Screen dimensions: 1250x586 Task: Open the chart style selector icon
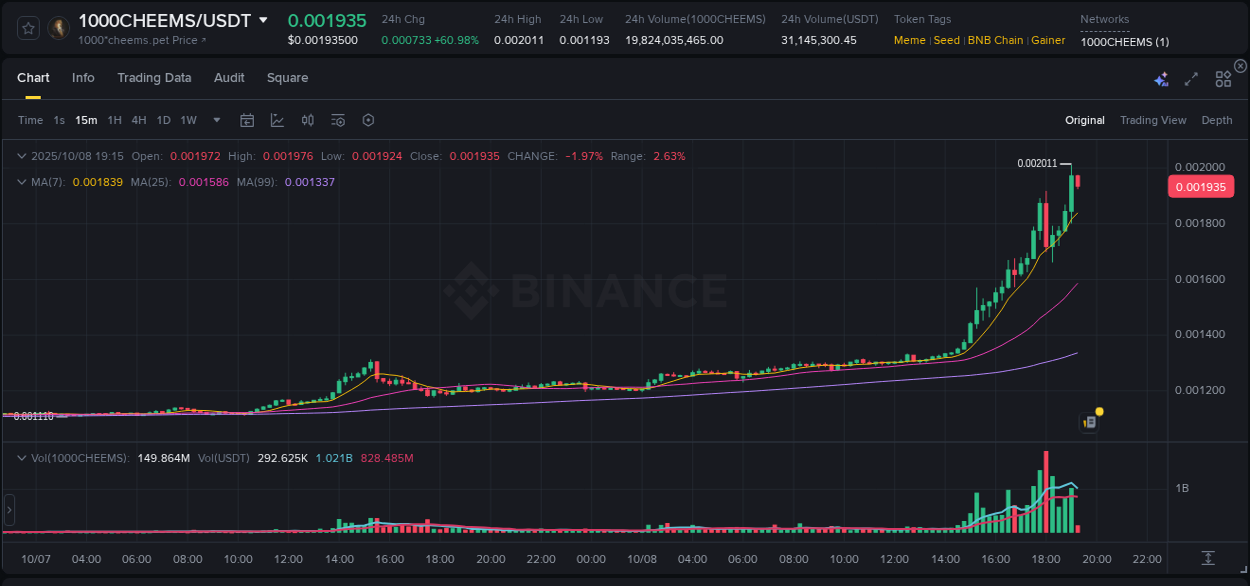click(277, 120)
